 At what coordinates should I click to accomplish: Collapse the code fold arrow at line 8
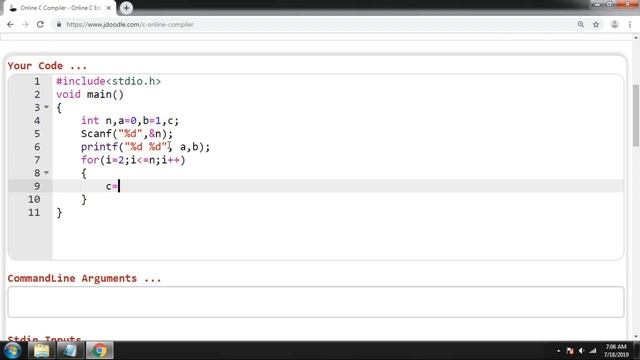[46, 173]
